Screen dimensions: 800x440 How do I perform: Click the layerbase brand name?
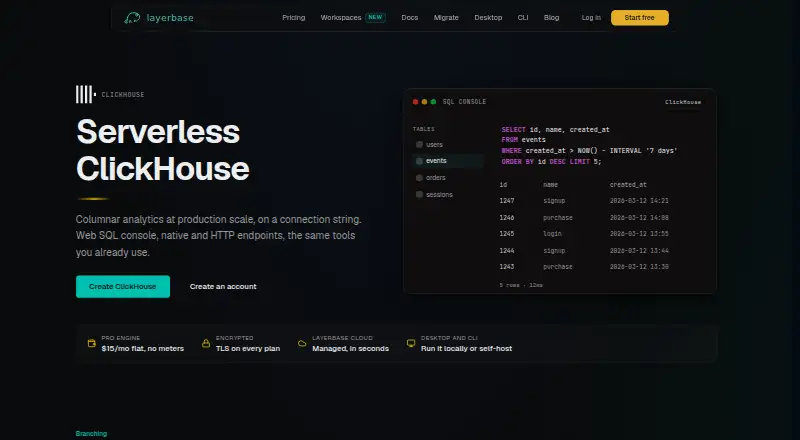(x=170, y=18)
